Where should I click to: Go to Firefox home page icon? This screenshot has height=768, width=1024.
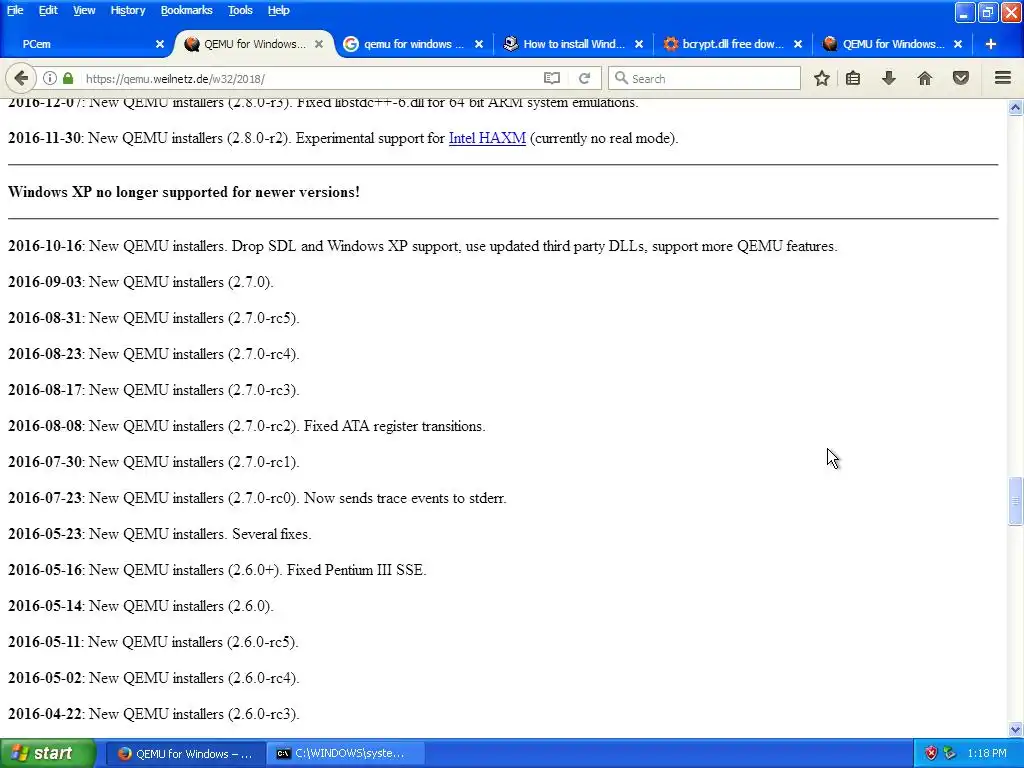click(925, 78)
